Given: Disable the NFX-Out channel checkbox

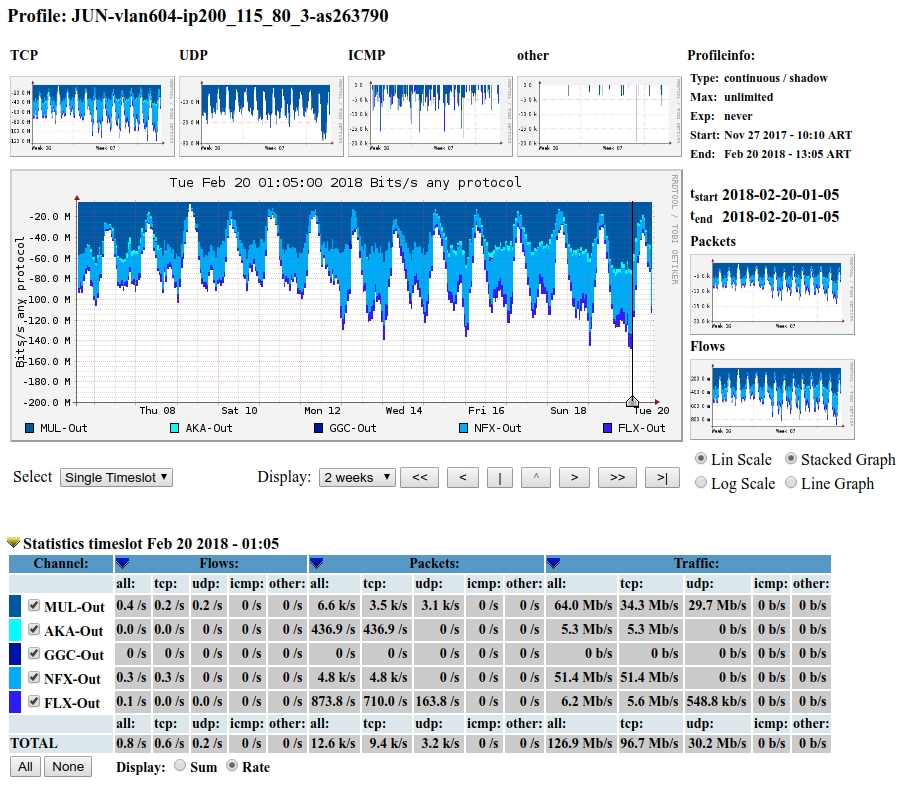Looking at the screenshot, I should (x=35, y=678).
